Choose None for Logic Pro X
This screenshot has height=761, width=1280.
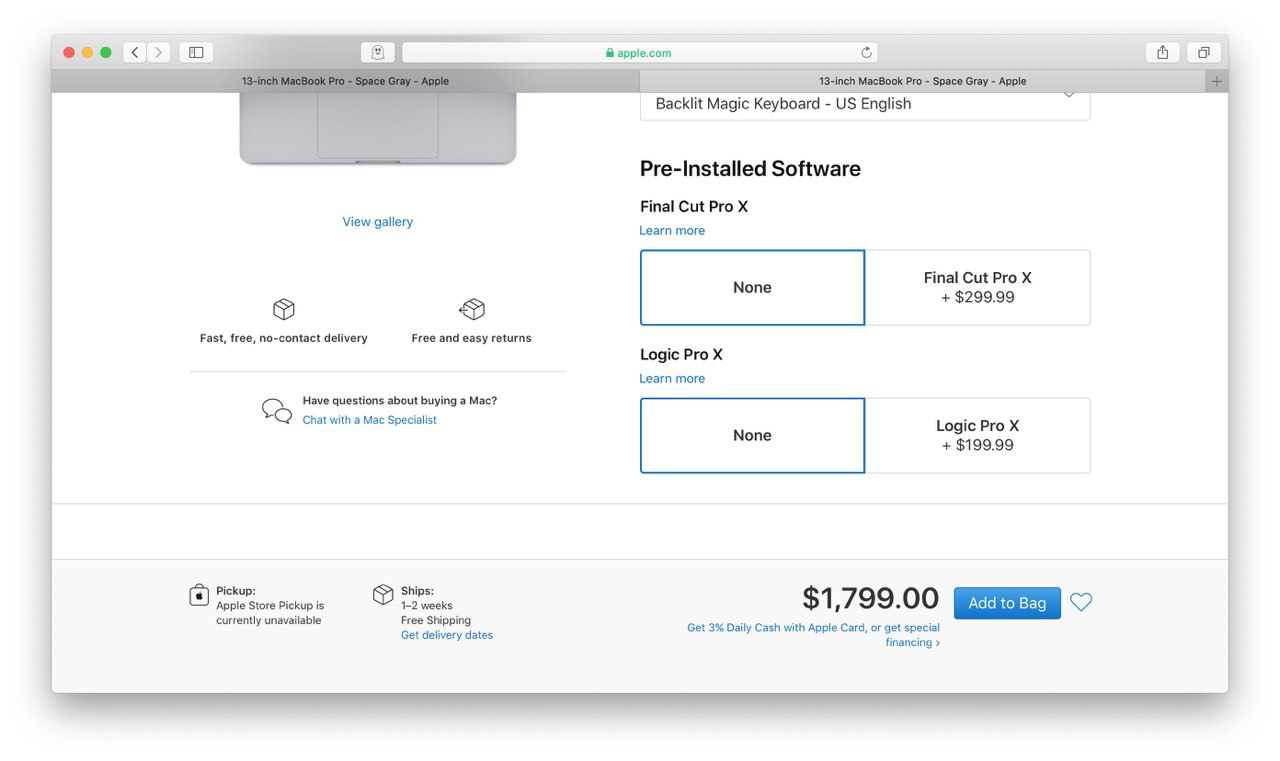pyautogui.click(x=752, y=435)
